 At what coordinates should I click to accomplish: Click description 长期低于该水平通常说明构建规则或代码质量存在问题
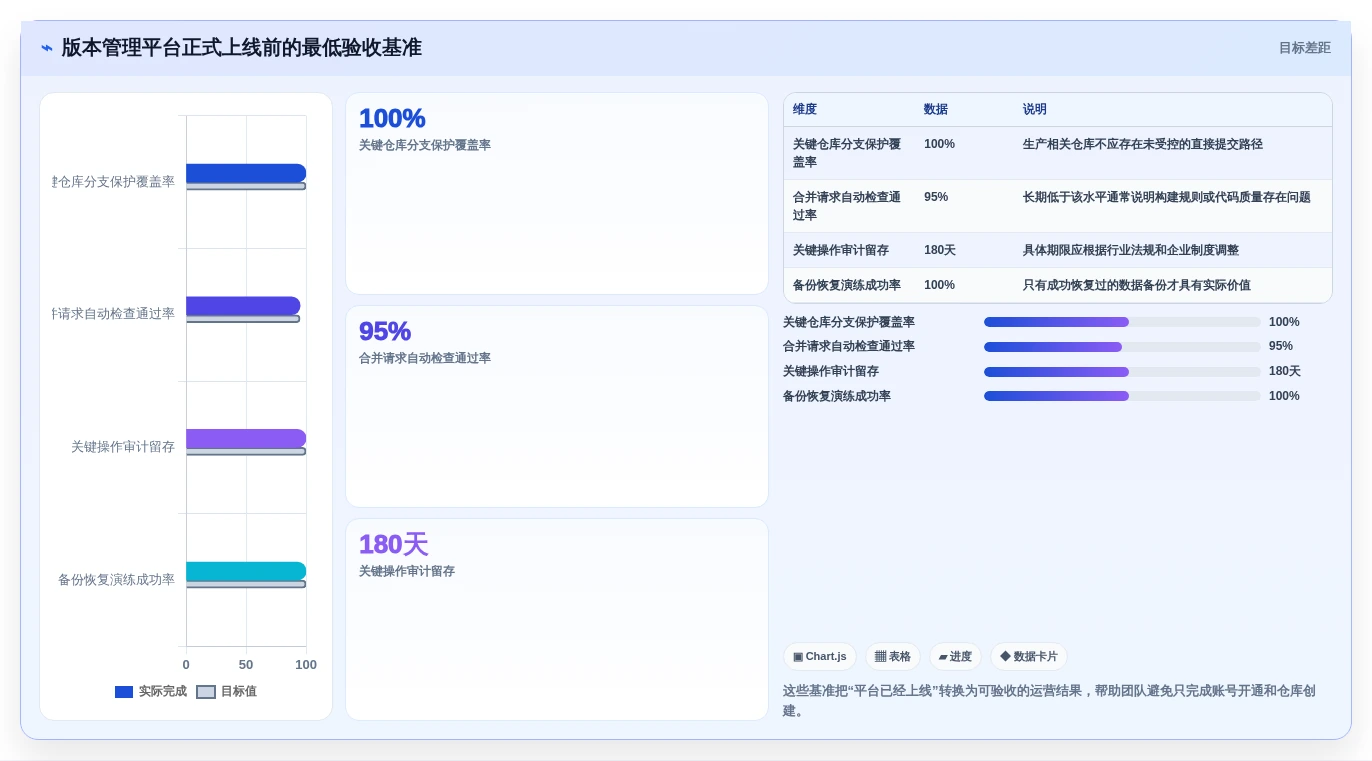[x=1167, y=198]
